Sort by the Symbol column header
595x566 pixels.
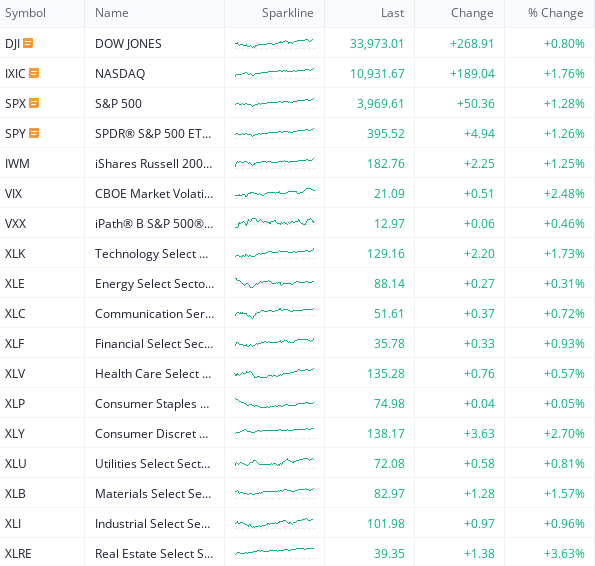[25, 13]
